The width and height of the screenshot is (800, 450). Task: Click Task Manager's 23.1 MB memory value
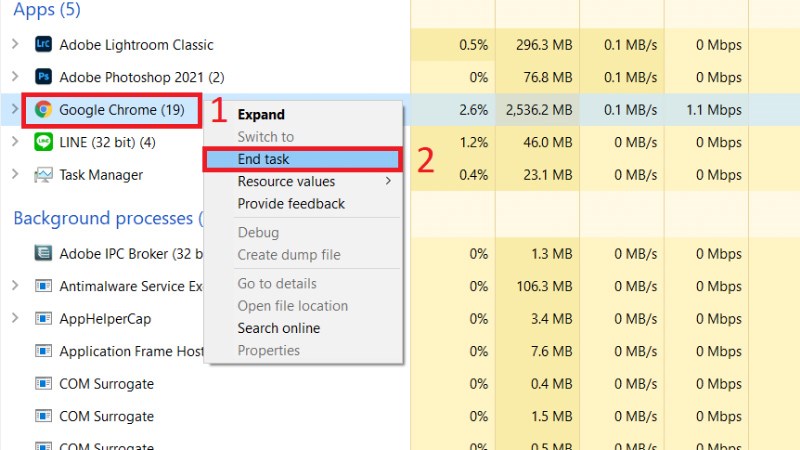tap(548, 175)
